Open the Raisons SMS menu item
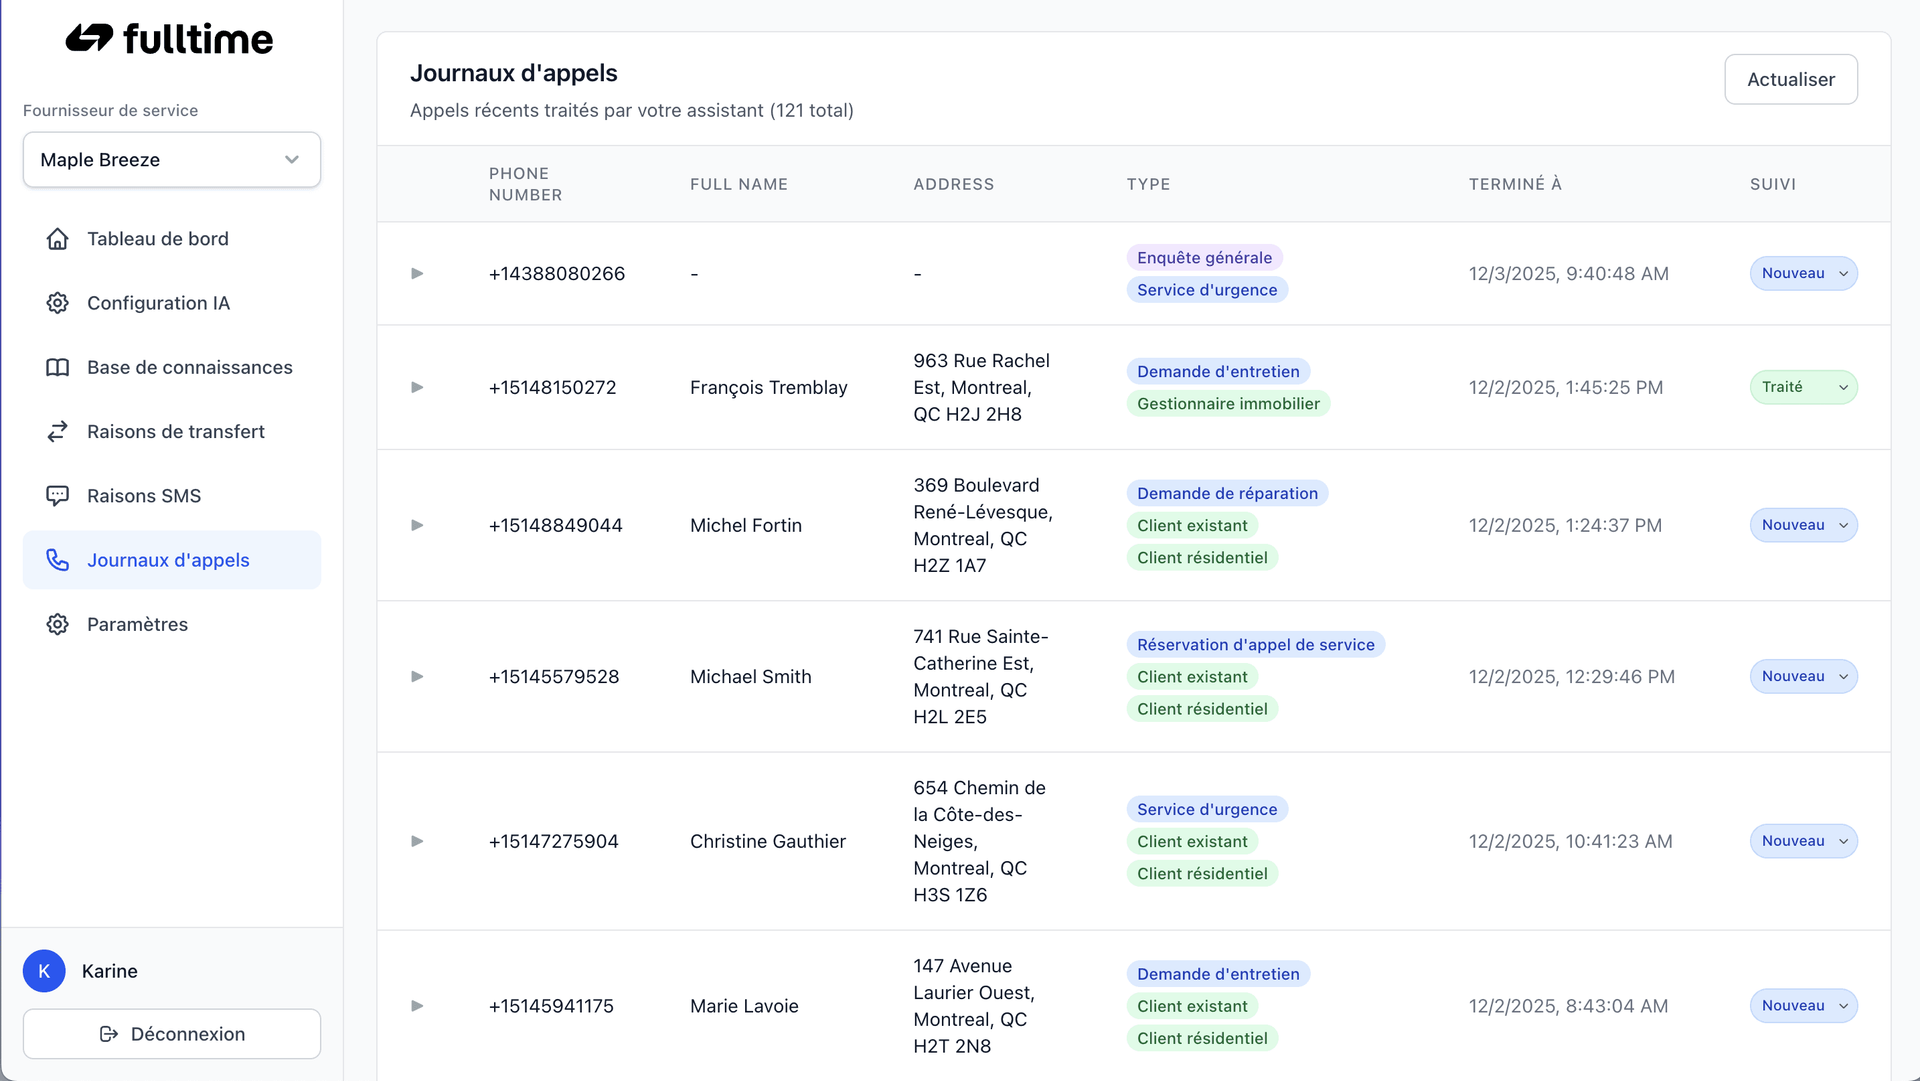Screen dimensions: 1920x1081 point(144,496)
